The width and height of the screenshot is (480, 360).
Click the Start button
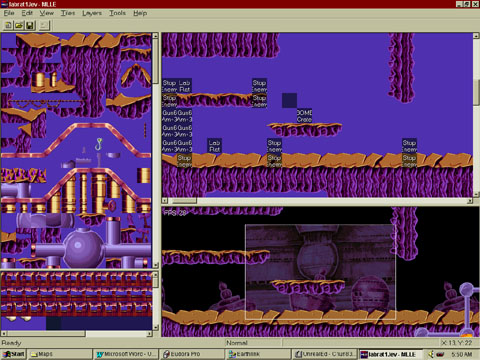(13, 354)
